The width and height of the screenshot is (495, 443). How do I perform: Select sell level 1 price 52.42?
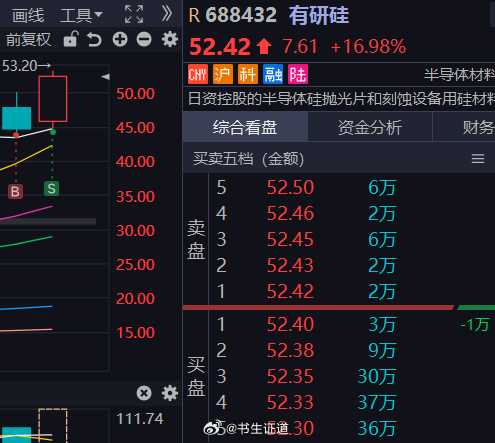290,291
